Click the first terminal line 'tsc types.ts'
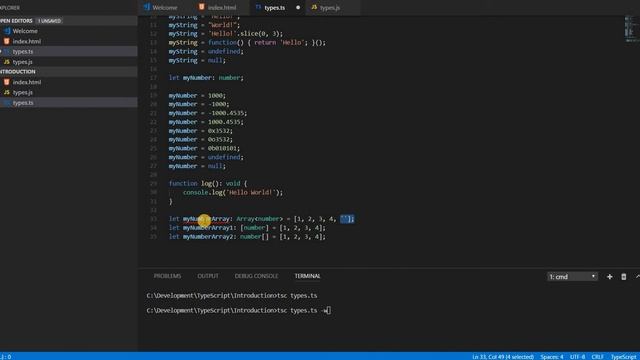 pos(232,296)
